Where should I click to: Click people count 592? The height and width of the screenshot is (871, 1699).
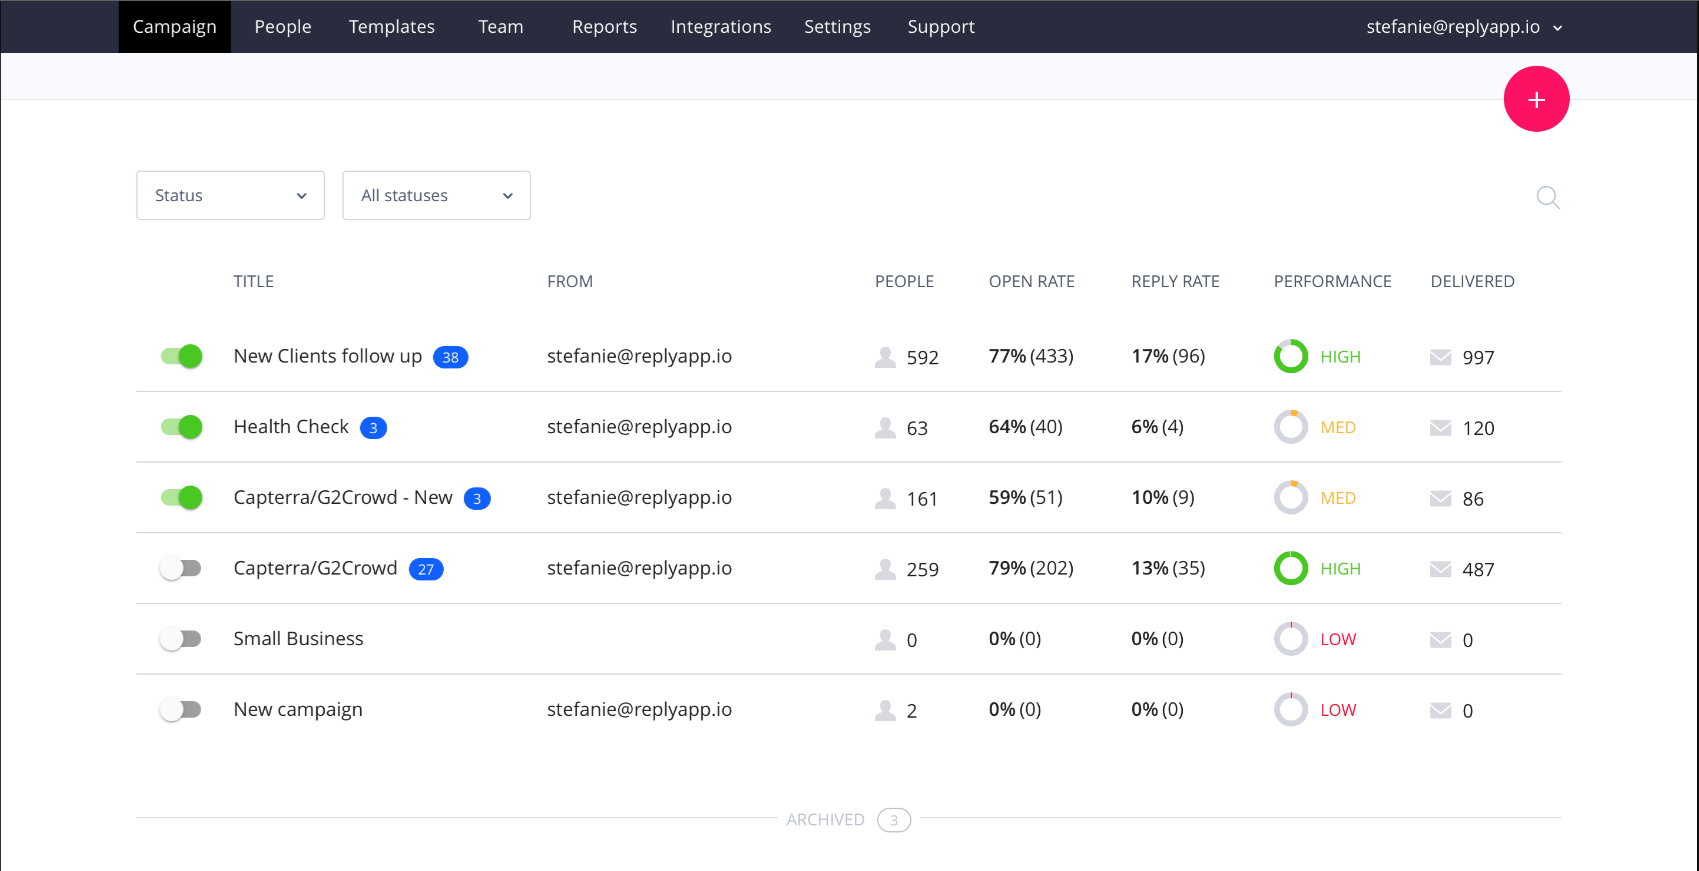click(922, 358)
